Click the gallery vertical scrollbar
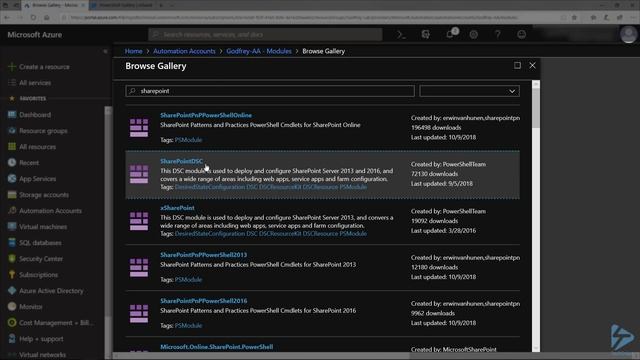Image resolution: width=640 pixels, height=360 pixels. [536, 216]
